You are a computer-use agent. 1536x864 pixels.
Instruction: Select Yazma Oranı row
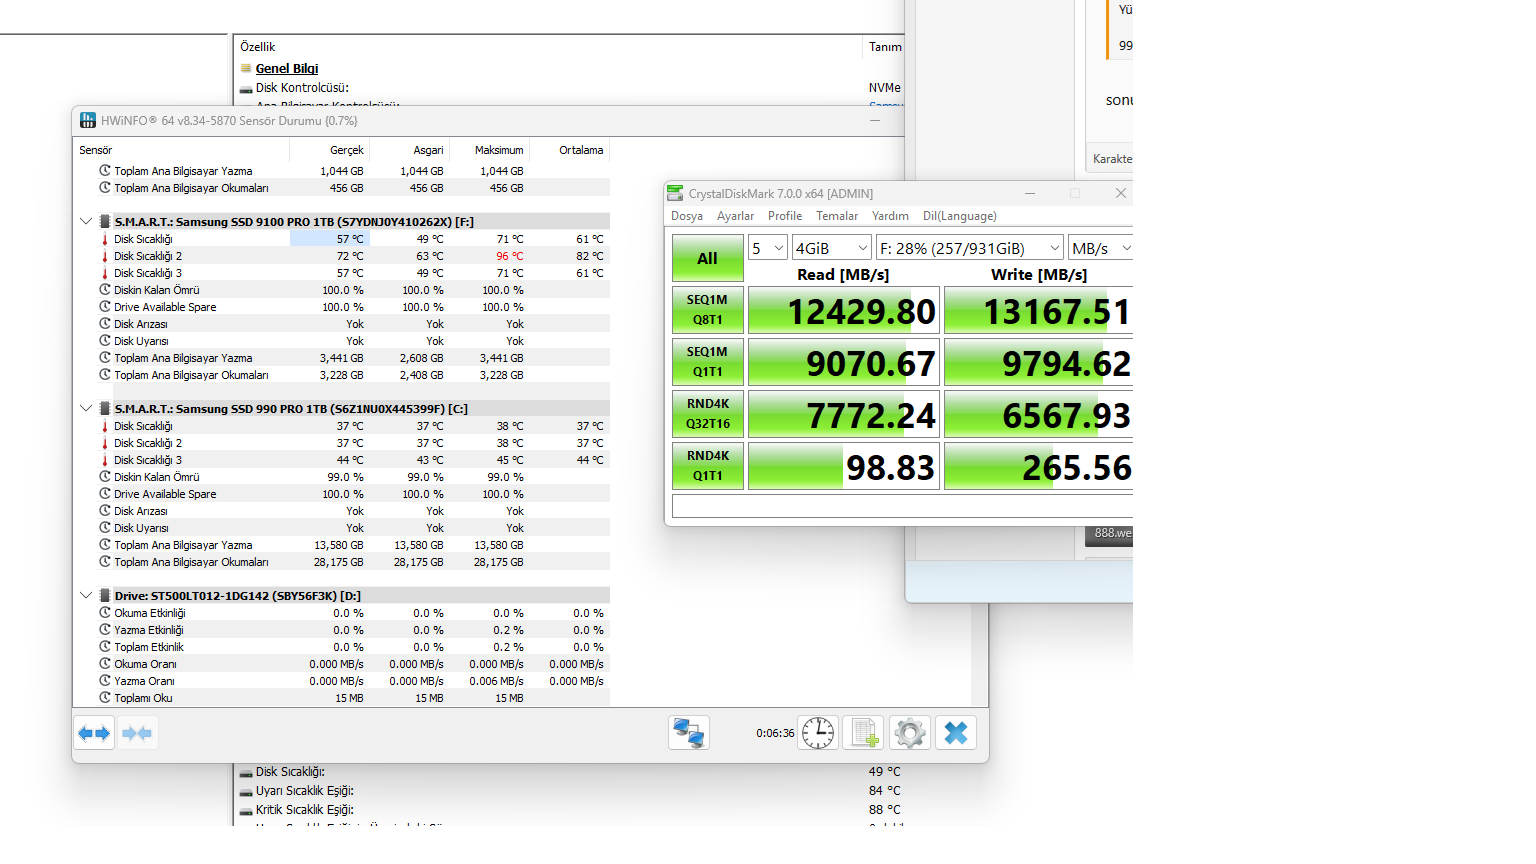[343, 681]
